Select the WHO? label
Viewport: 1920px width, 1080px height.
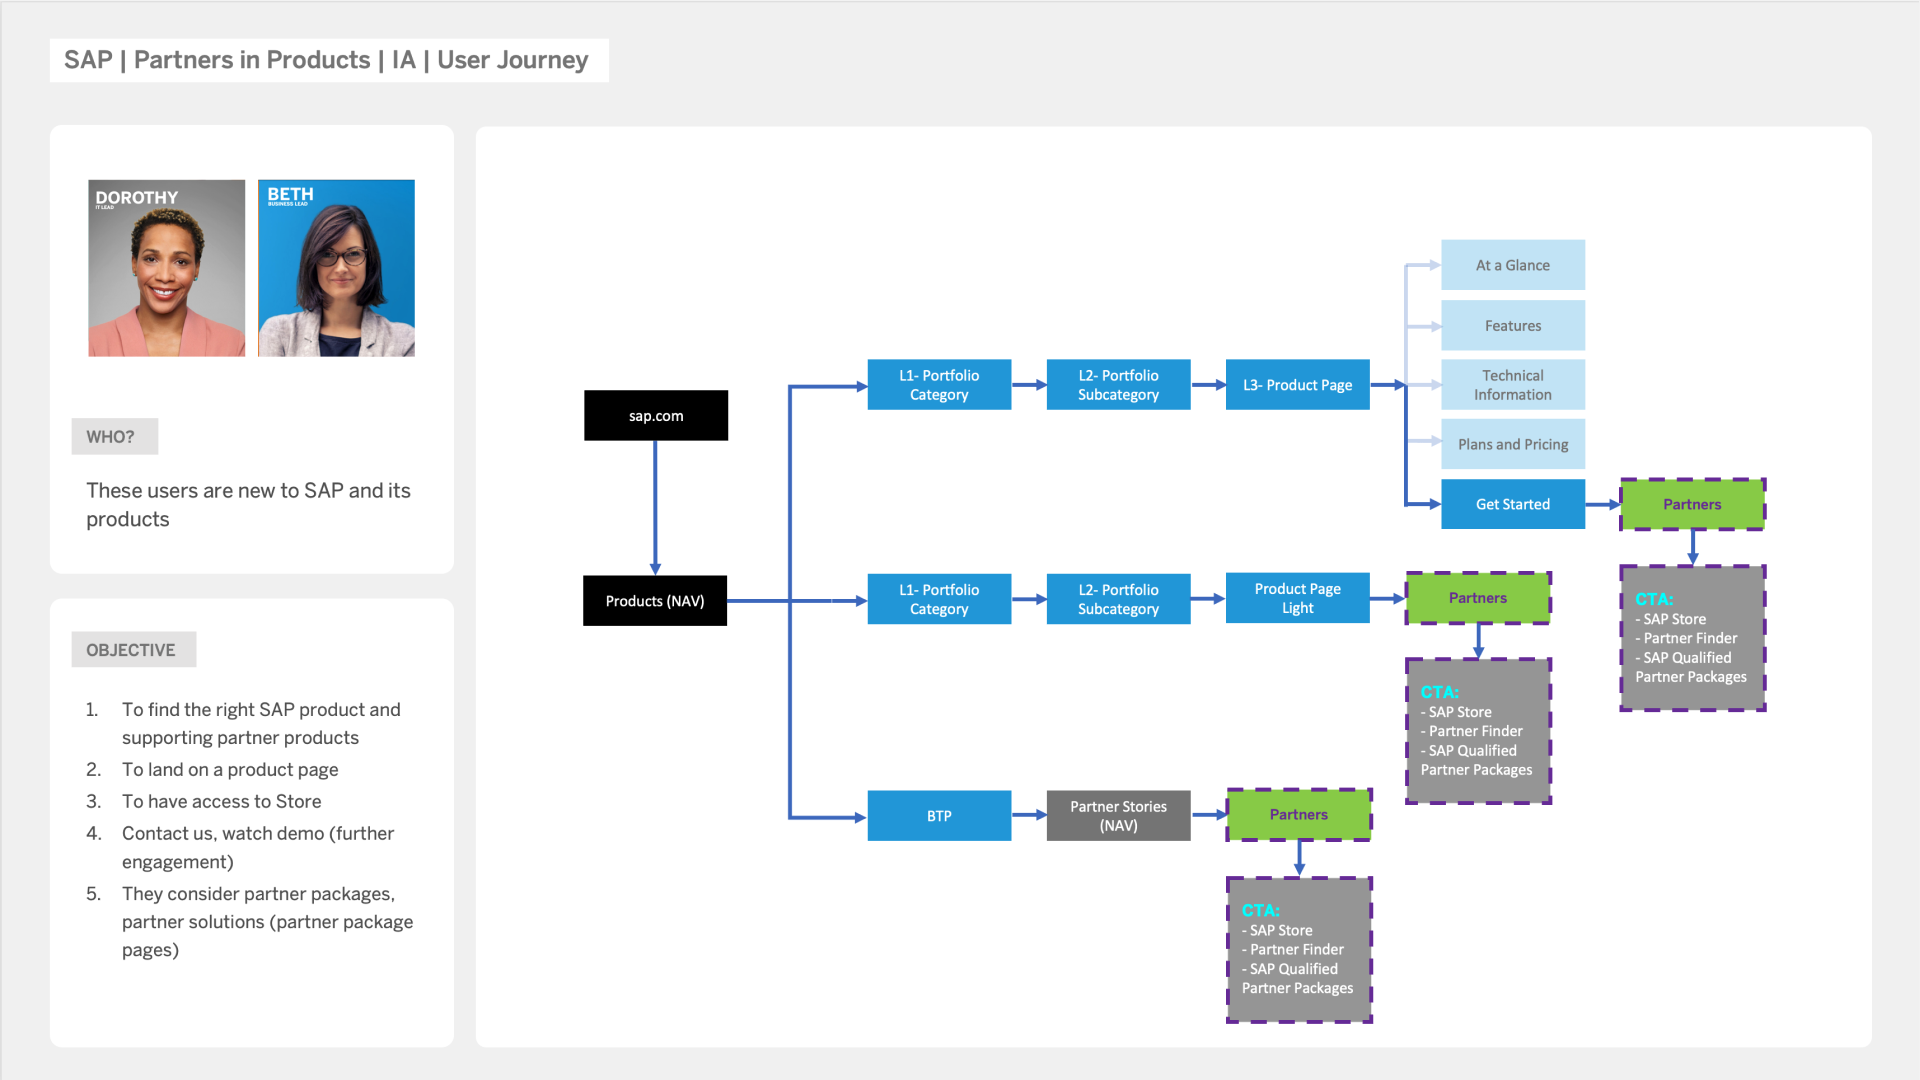pos(115,437)
